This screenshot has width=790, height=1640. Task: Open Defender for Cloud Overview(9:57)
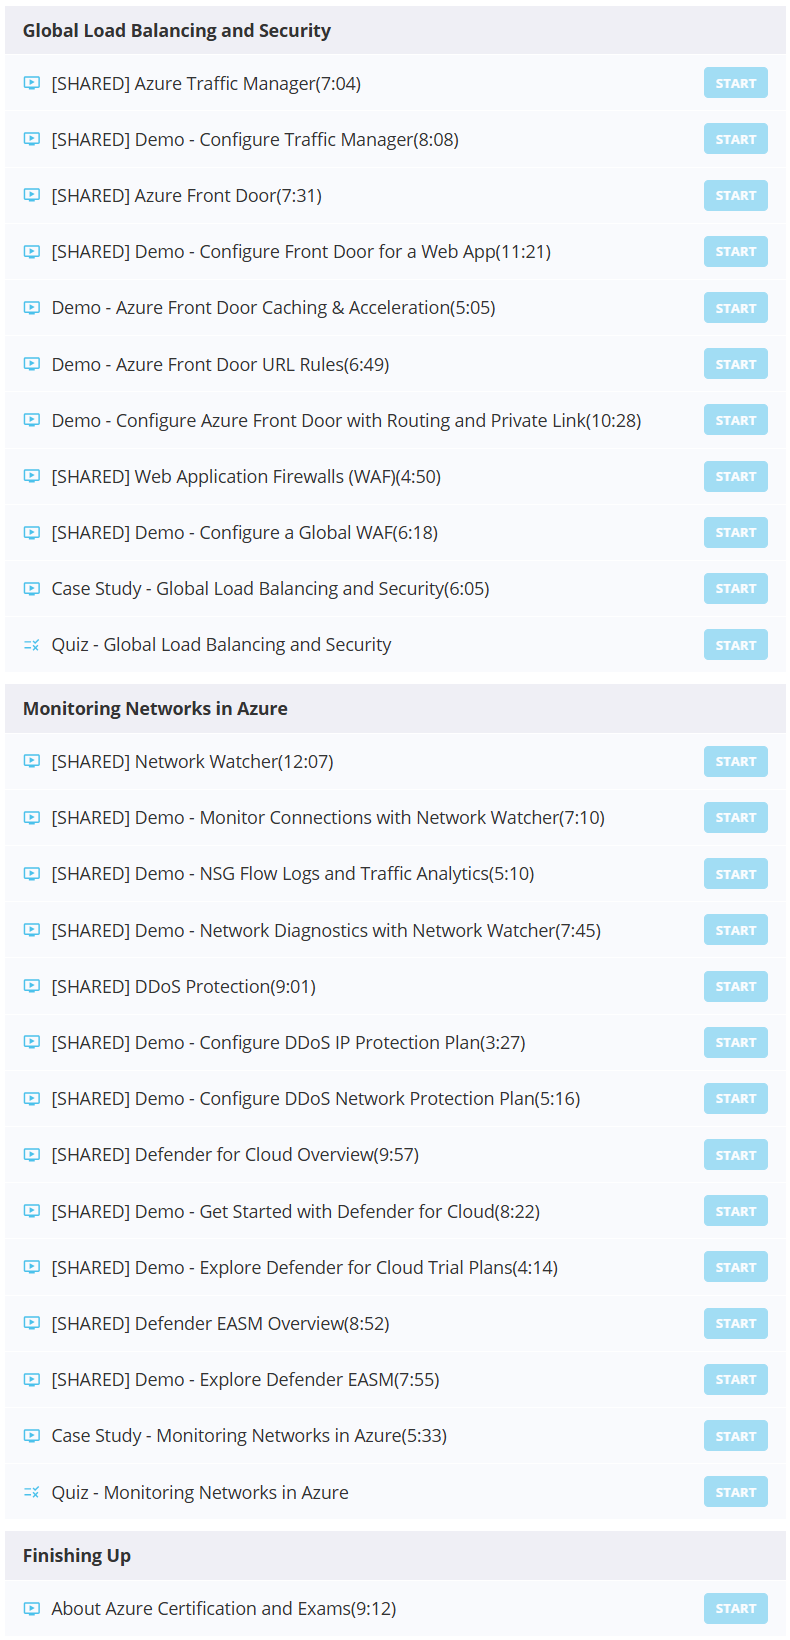pos(235,1155)
